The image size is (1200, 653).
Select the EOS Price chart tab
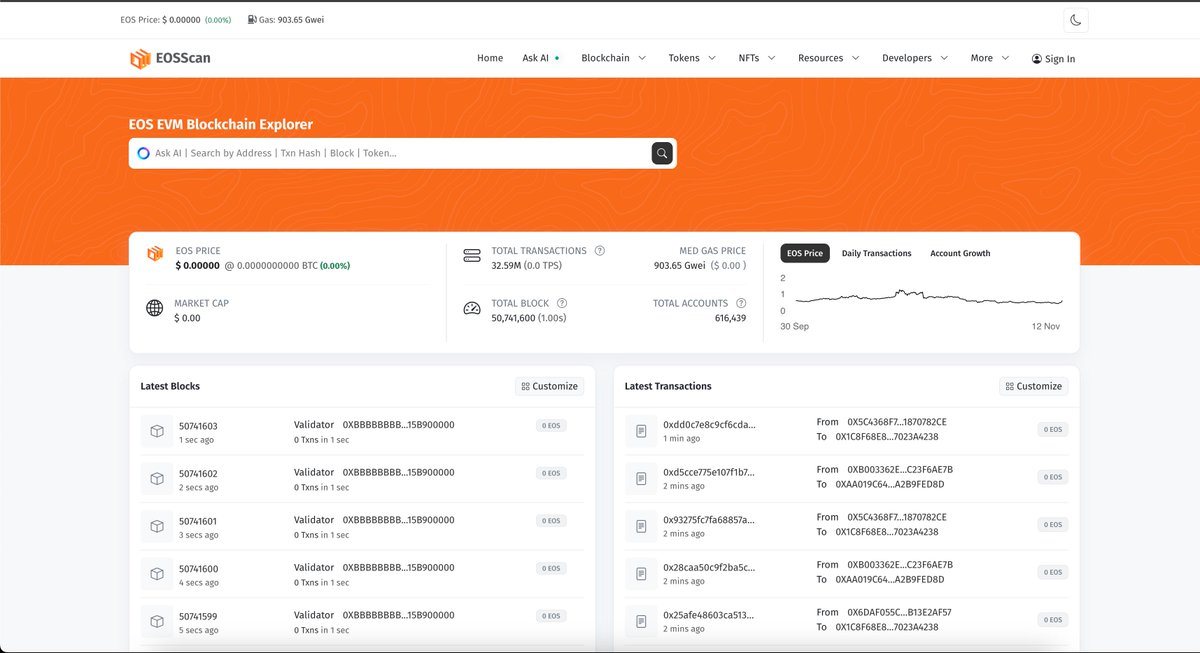pos(805,253)
